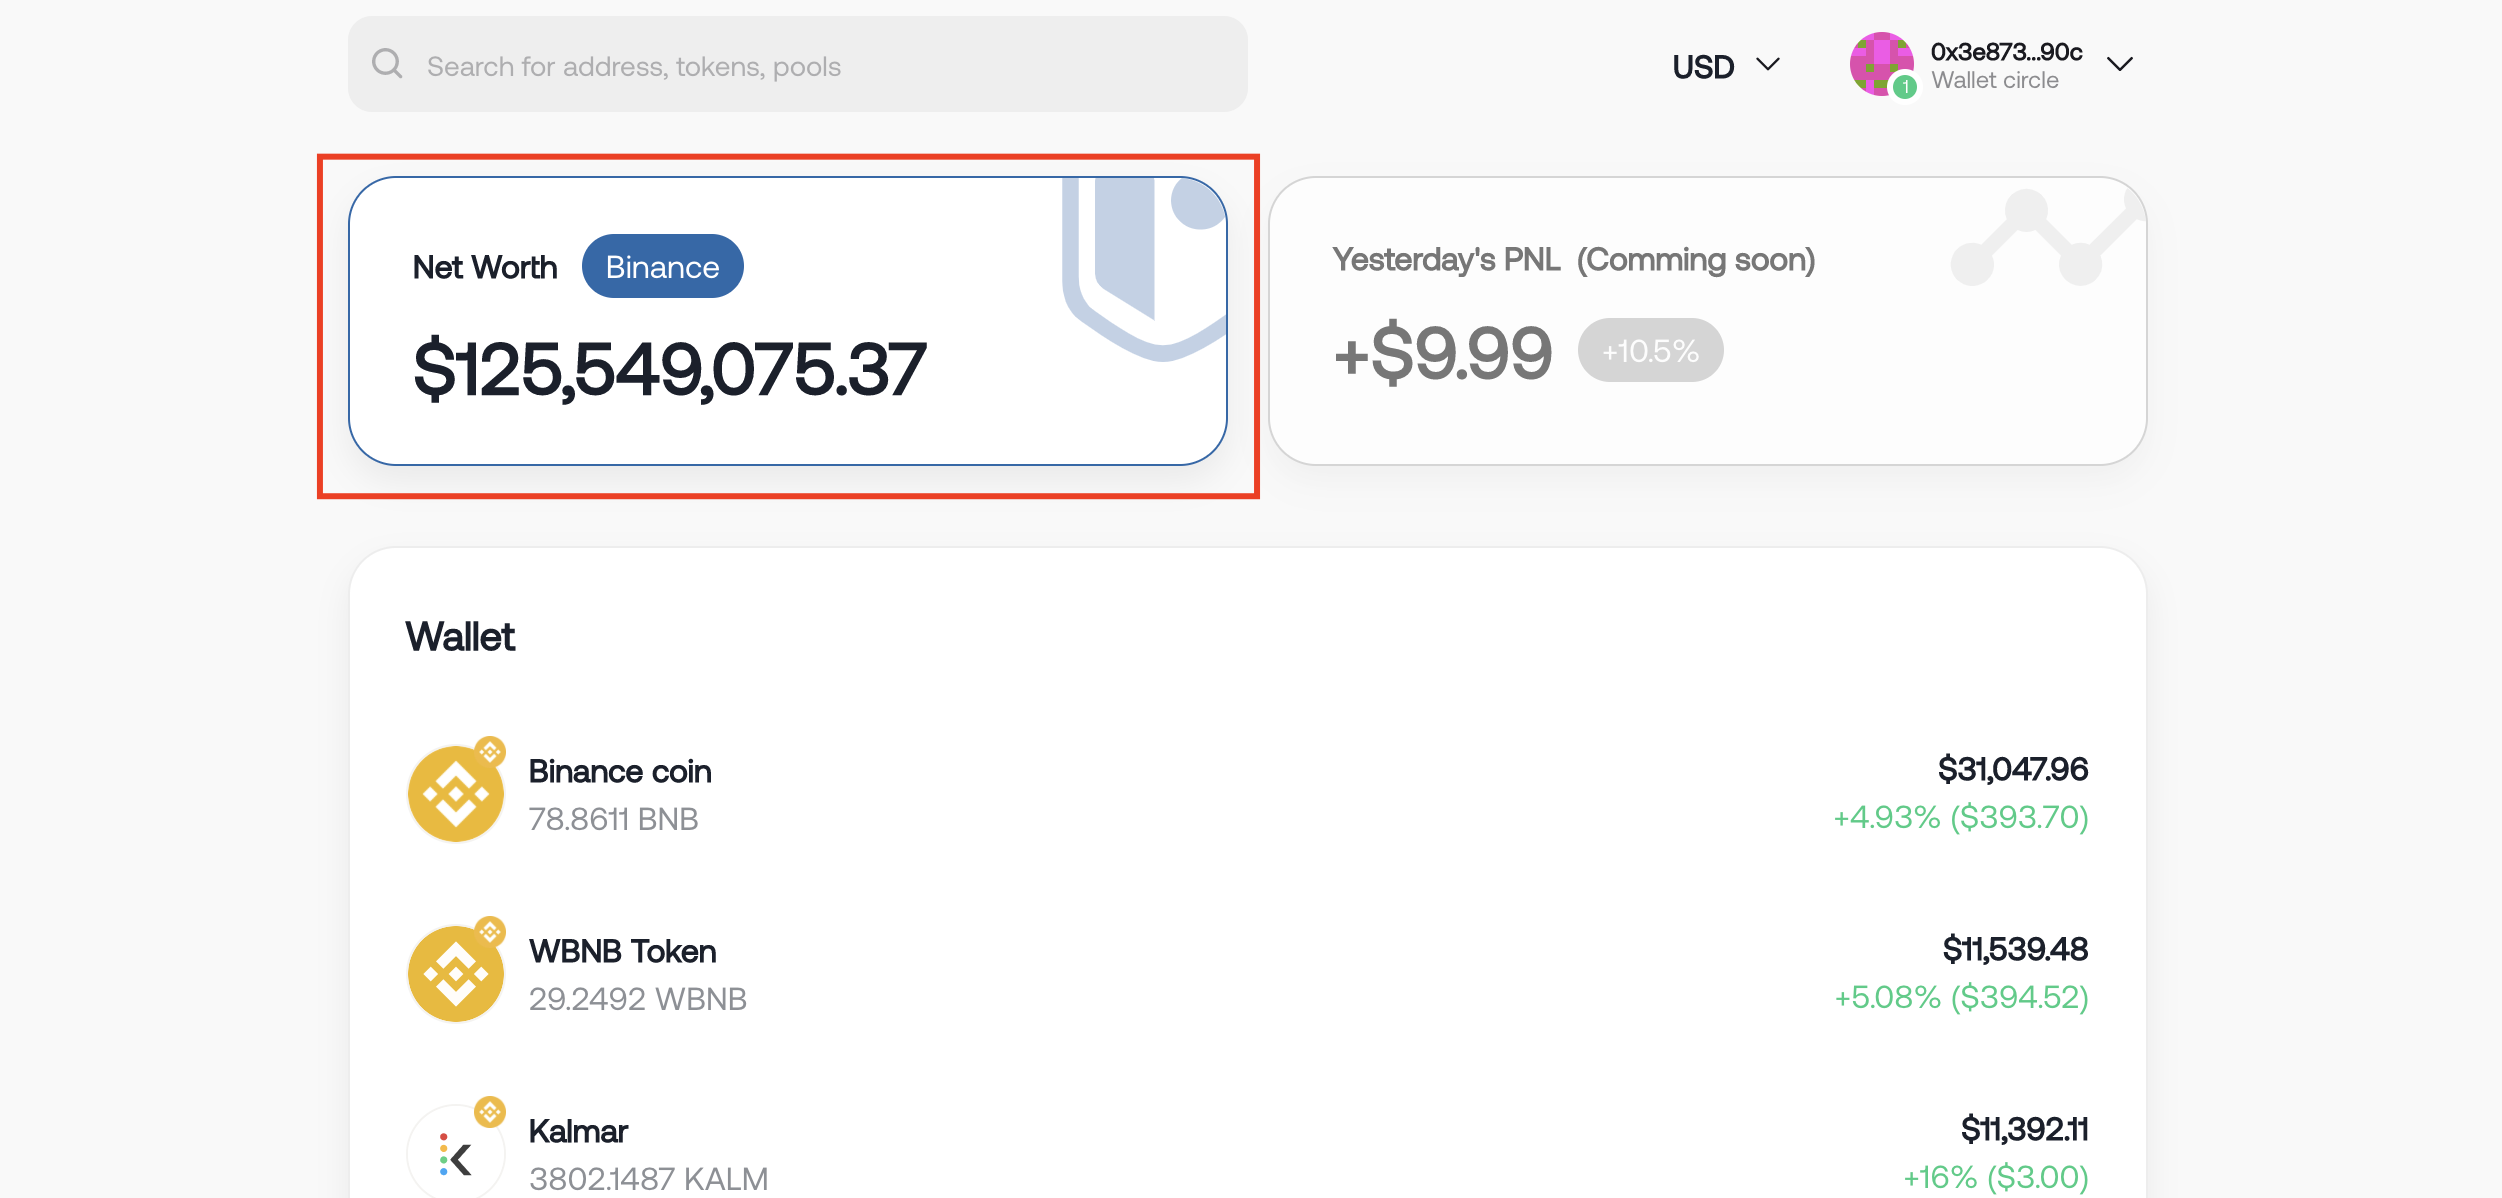Open the Binance coin wallet row
The image size is (2502, 1198).
[x=1247, y=793]
